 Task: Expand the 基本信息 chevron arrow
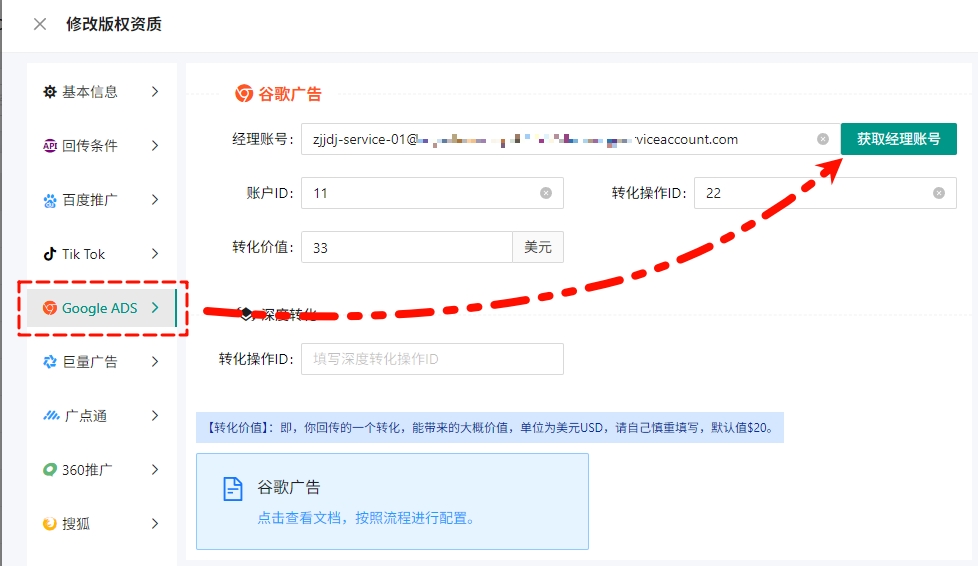click(155, 92)
